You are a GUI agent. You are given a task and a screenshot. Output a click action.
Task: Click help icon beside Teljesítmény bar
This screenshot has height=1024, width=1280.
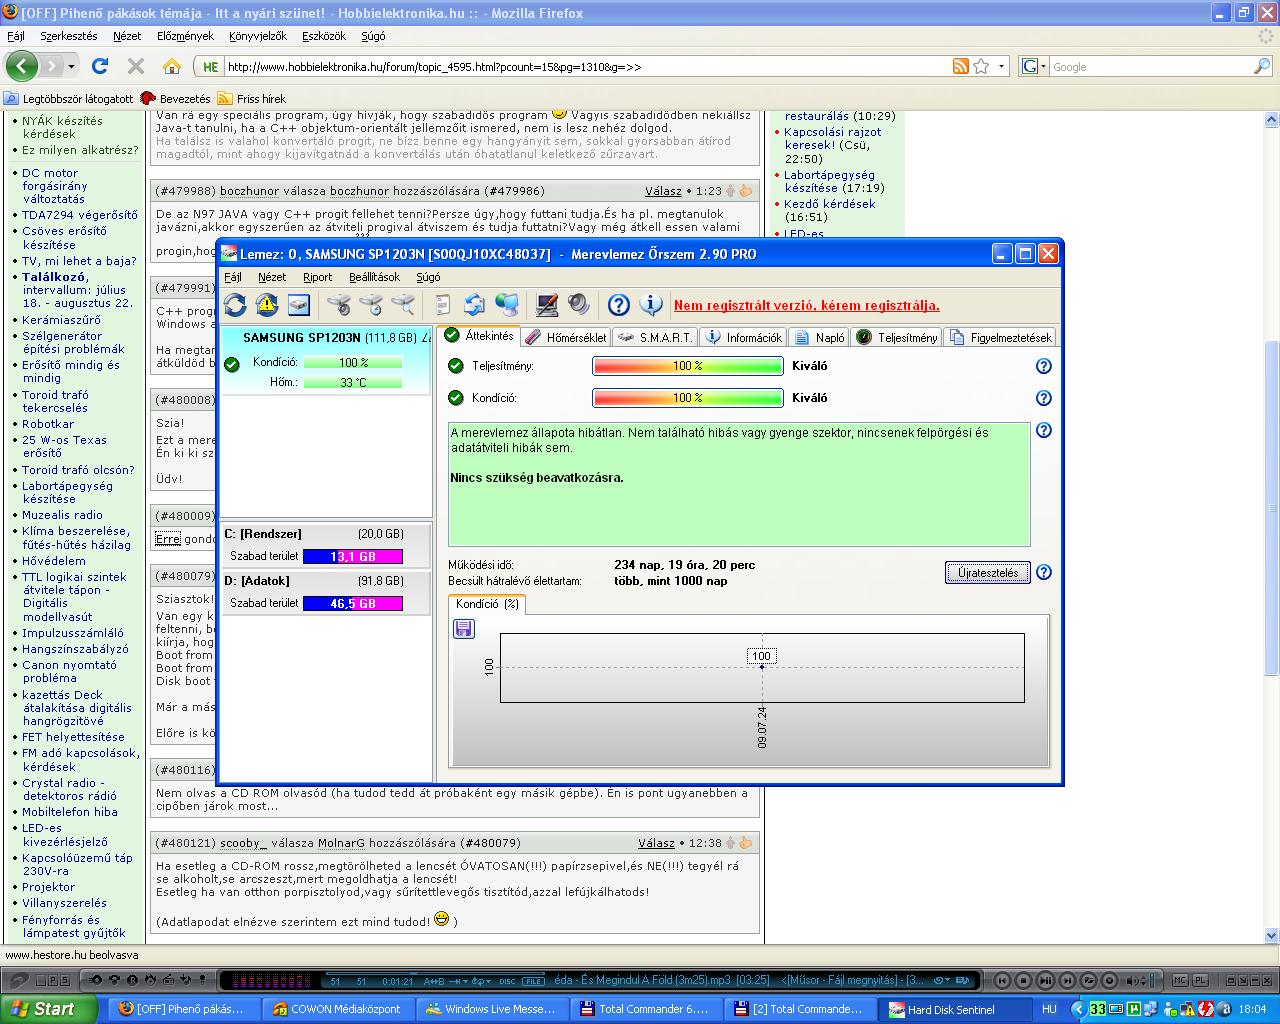tap(1044, 366)
